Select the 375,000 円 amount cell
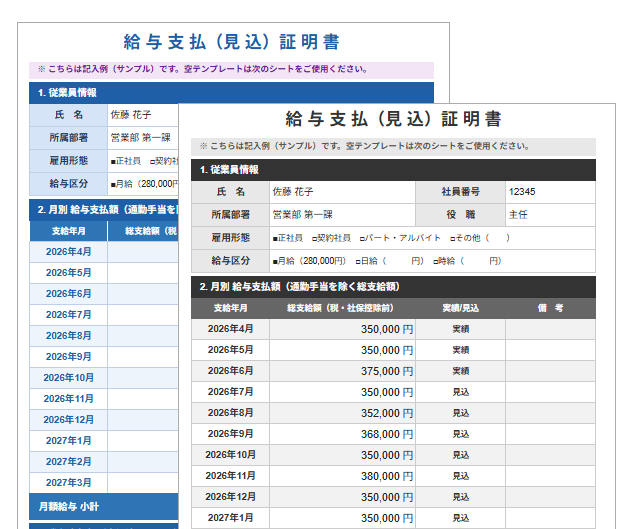 point(342,371)
